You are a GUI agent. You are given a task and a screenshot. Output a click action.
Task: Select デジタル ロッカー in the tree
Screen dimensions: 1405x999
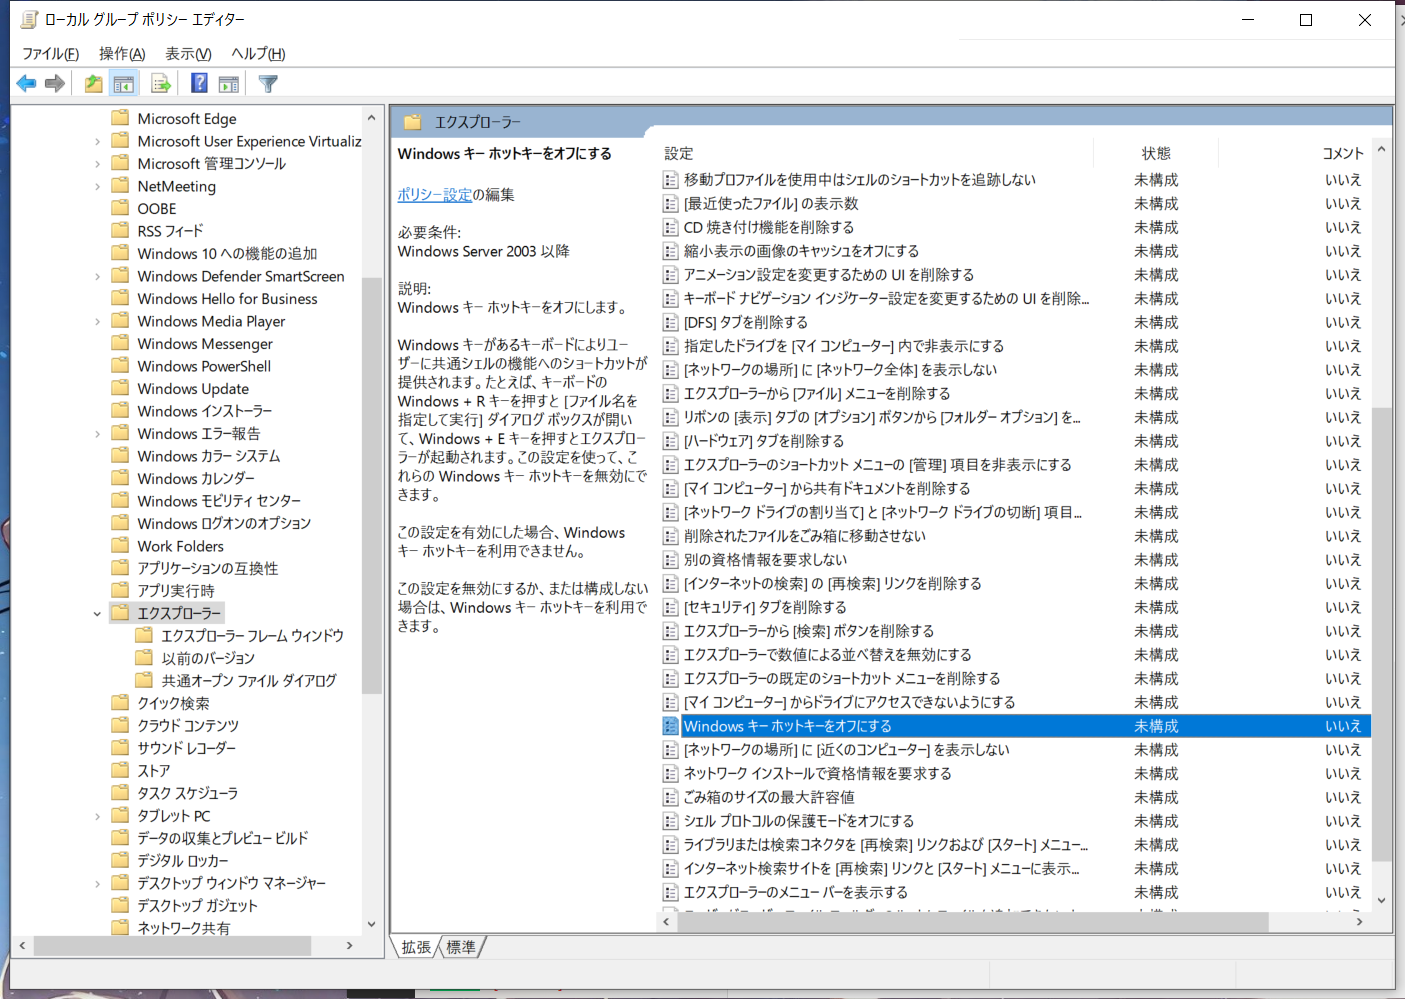click(x=183, y=861)
